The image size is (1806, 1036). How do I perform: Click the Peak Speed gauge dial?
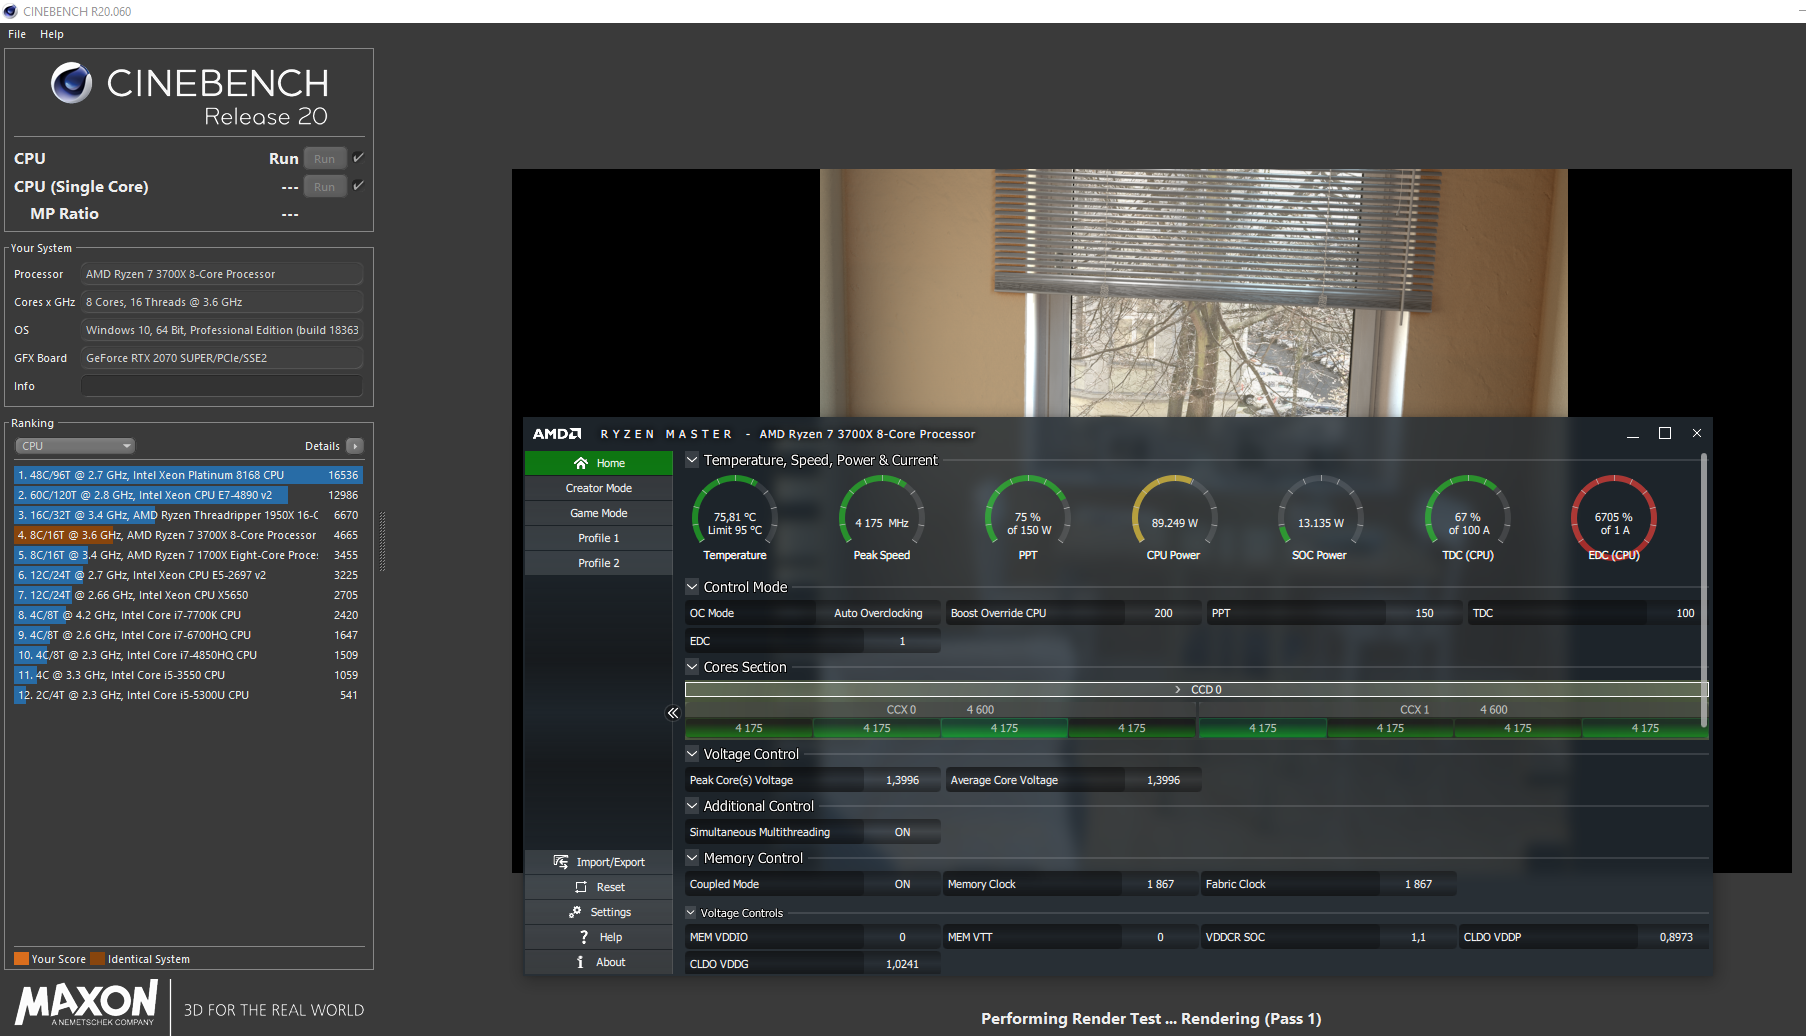[882, 518]
